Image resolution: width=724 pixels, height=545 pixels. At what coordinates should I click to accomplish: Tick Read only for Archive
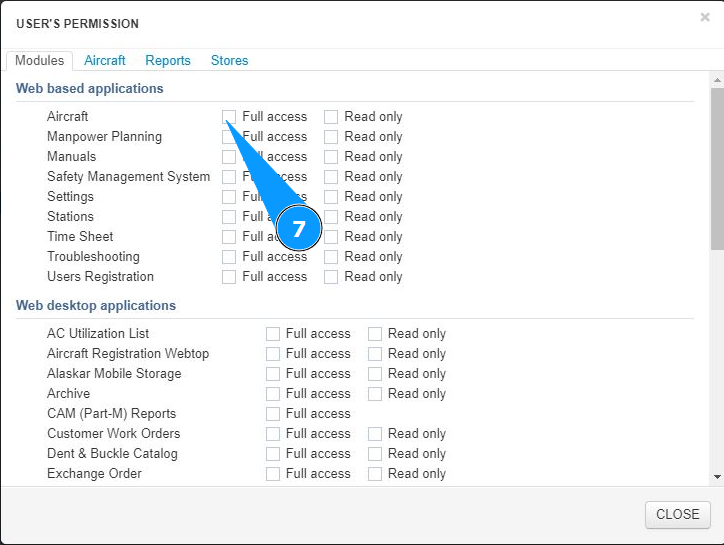click(x=375, y=394)
